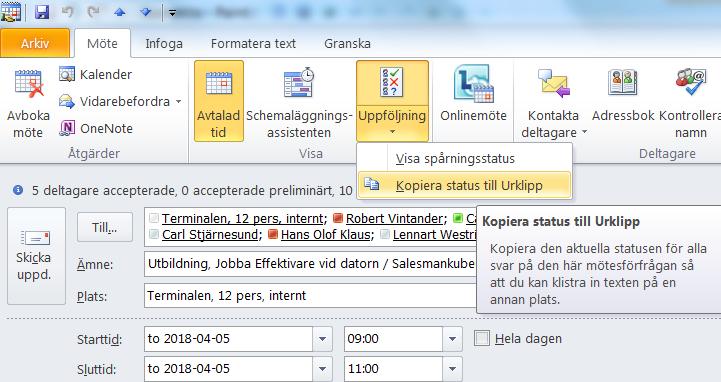
Task: Click the Sluttid date field
Action: [229, 369]
